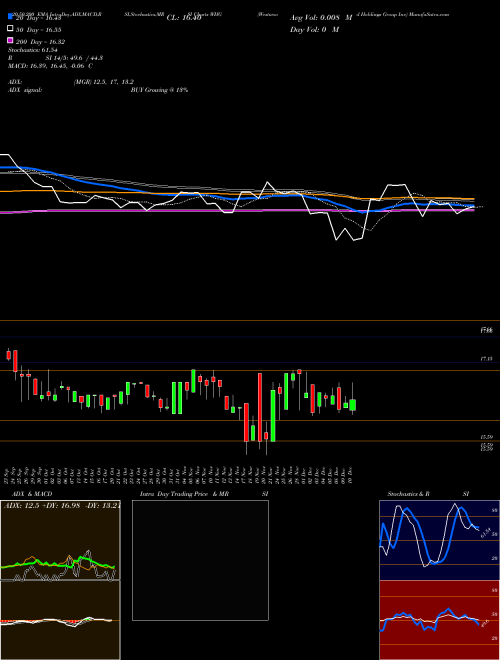Click the 'BUY Growing @ 18%' signal text
Image resolution: width=500 pixels, height=660 pixels.
[159, 90]
